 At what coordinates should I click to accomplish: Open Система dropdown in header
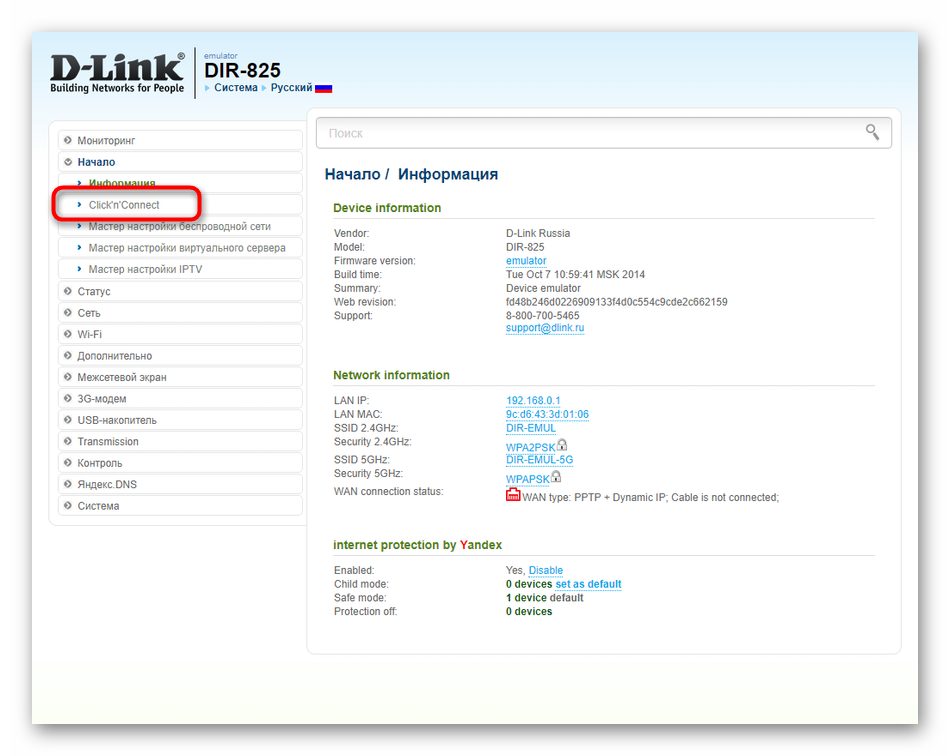click(x=235, y=88)
